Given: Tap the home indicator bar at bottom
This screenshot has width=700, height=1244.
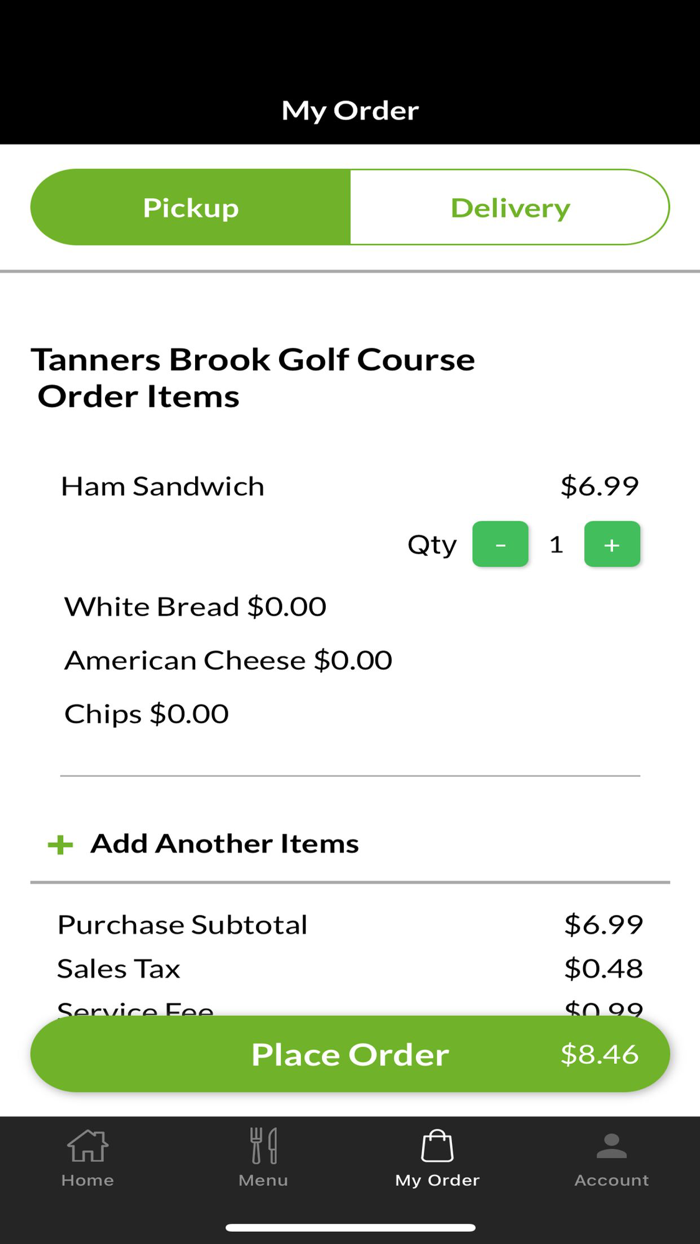Looking at the screenshot, I should tap(350, 1226).
